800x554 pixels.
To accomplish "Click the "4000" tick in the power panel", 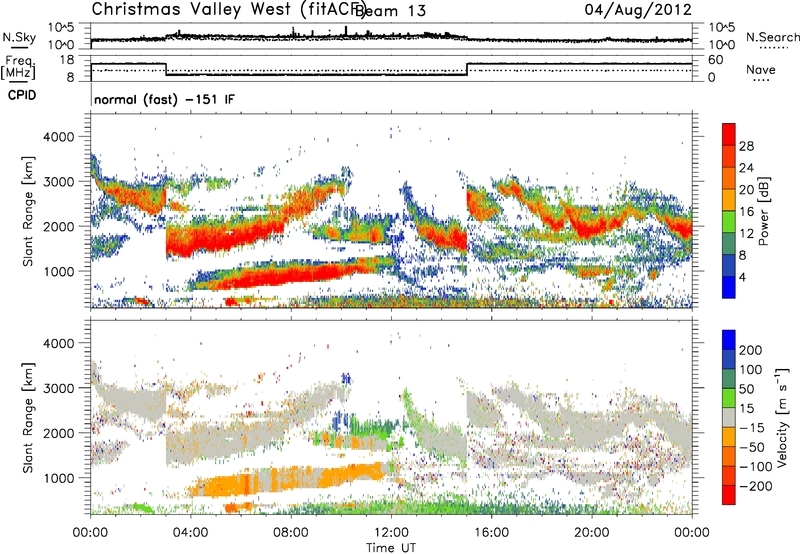I will (x=58, y=137).
